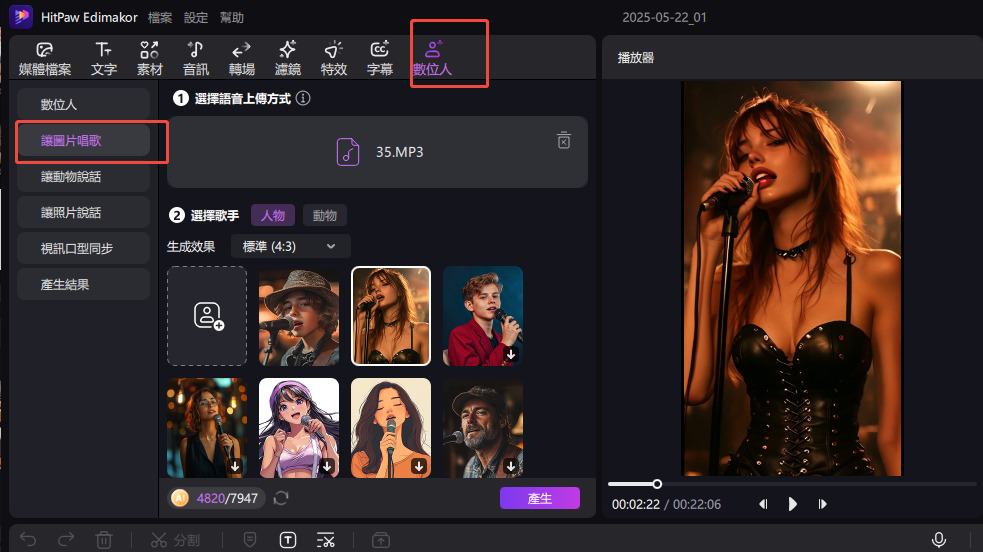983x552 pixels.
Task: Select the 文字 text tool
Action: (x=103, y=58)
